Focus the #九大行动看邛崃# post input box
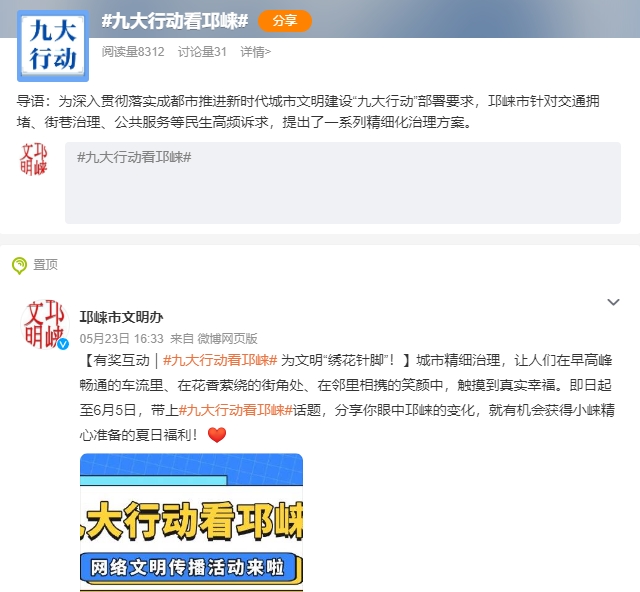The image size is (640, 592). pos(343,182)
